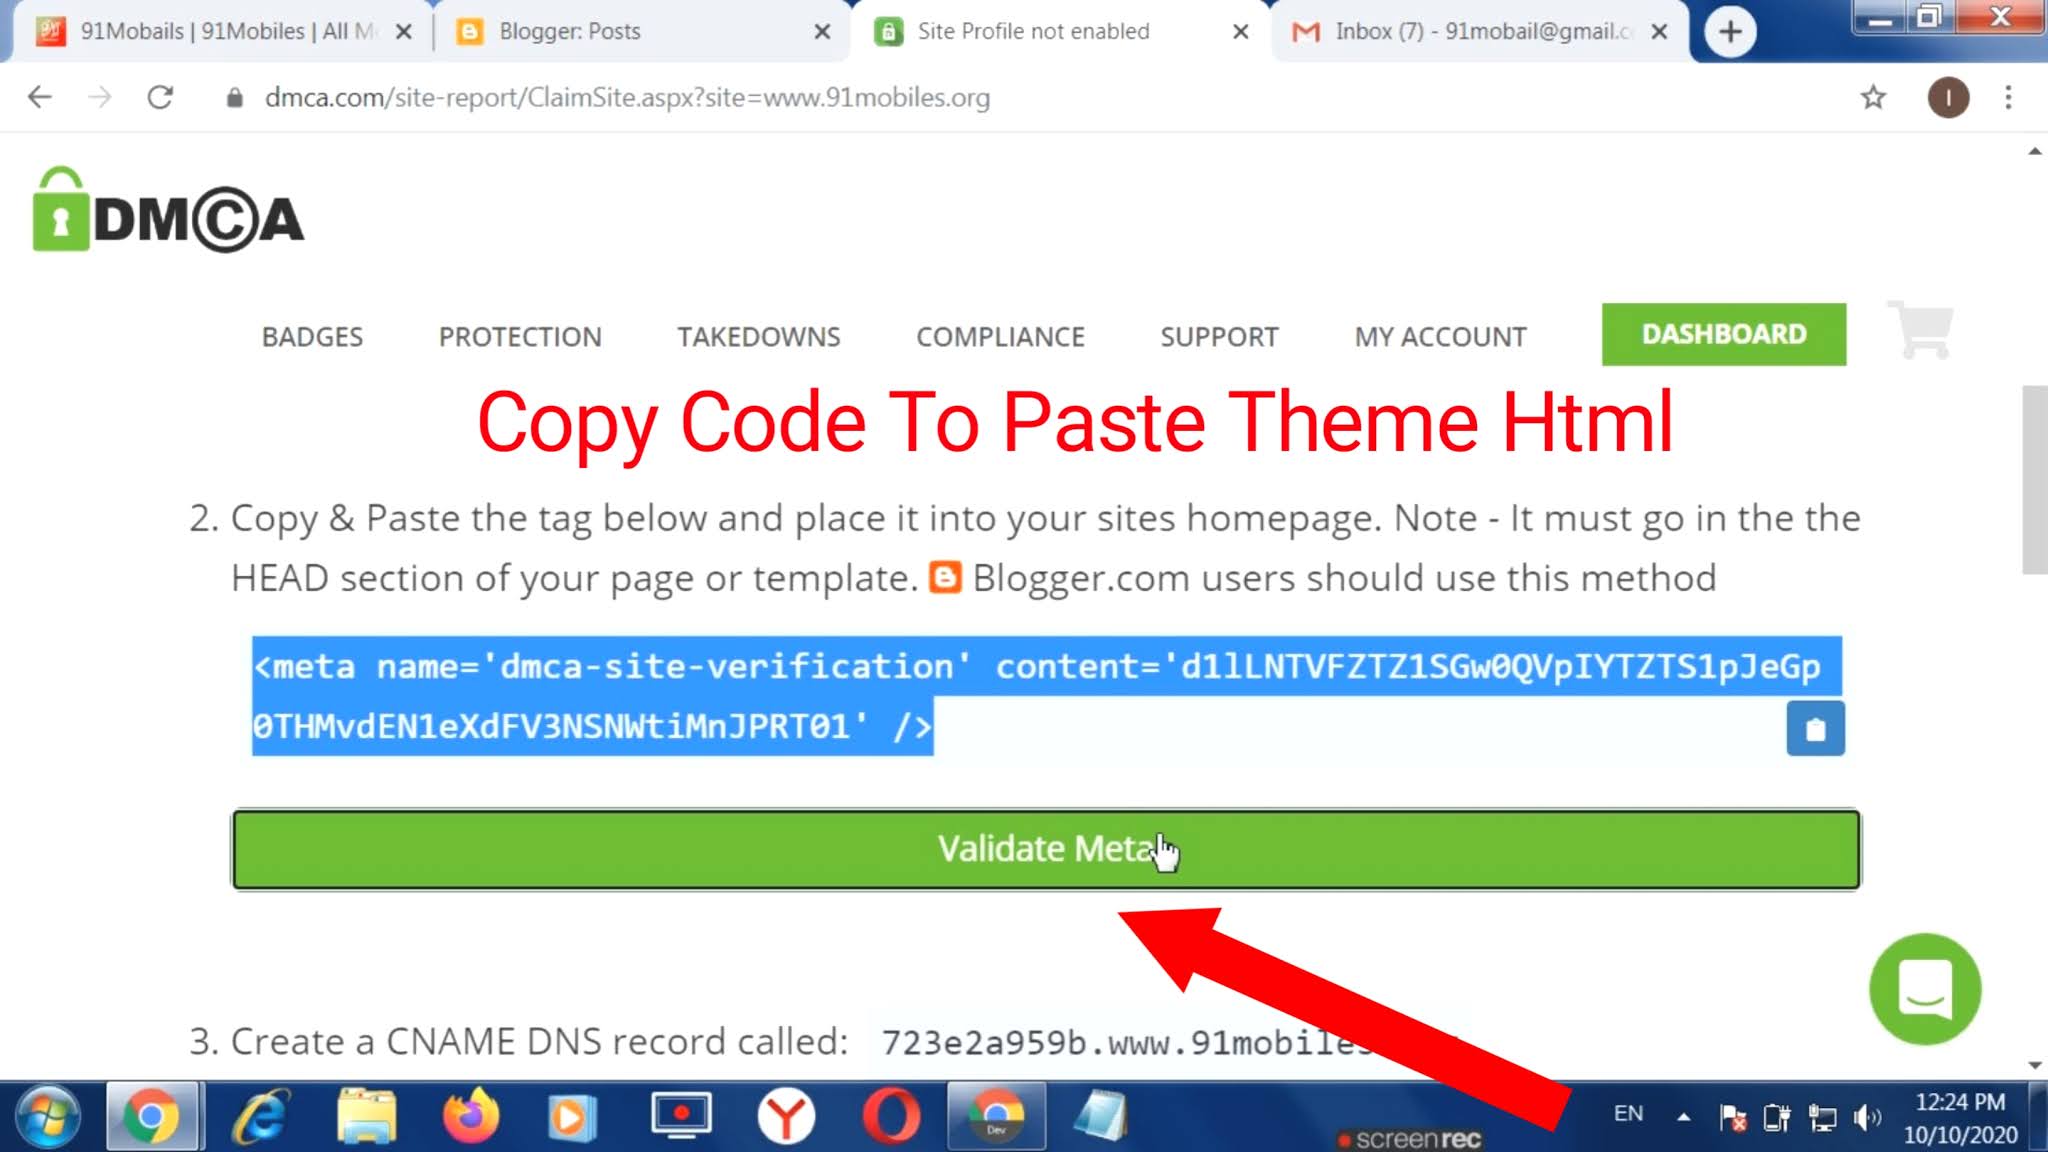This screenshot has height=1152, width=2048.
Task: Launch Firefox from the taskbar
Action: (470, 1116)
